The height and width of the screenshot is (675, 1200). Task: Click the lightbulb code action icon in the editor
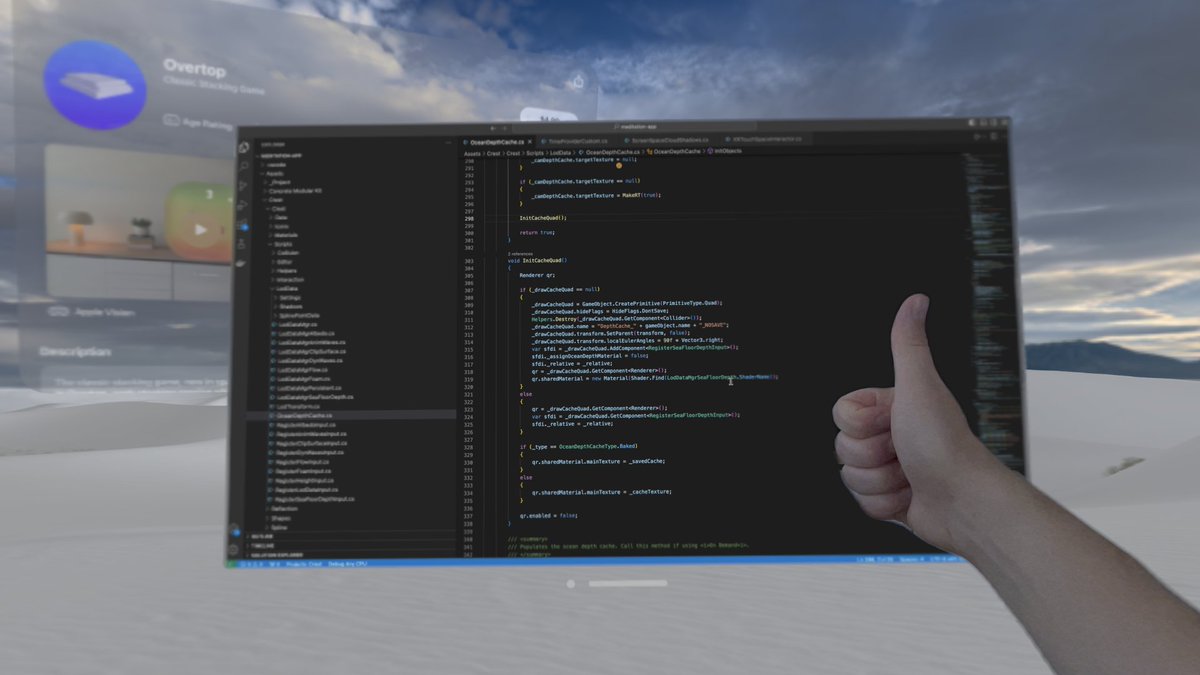point(619,164)
